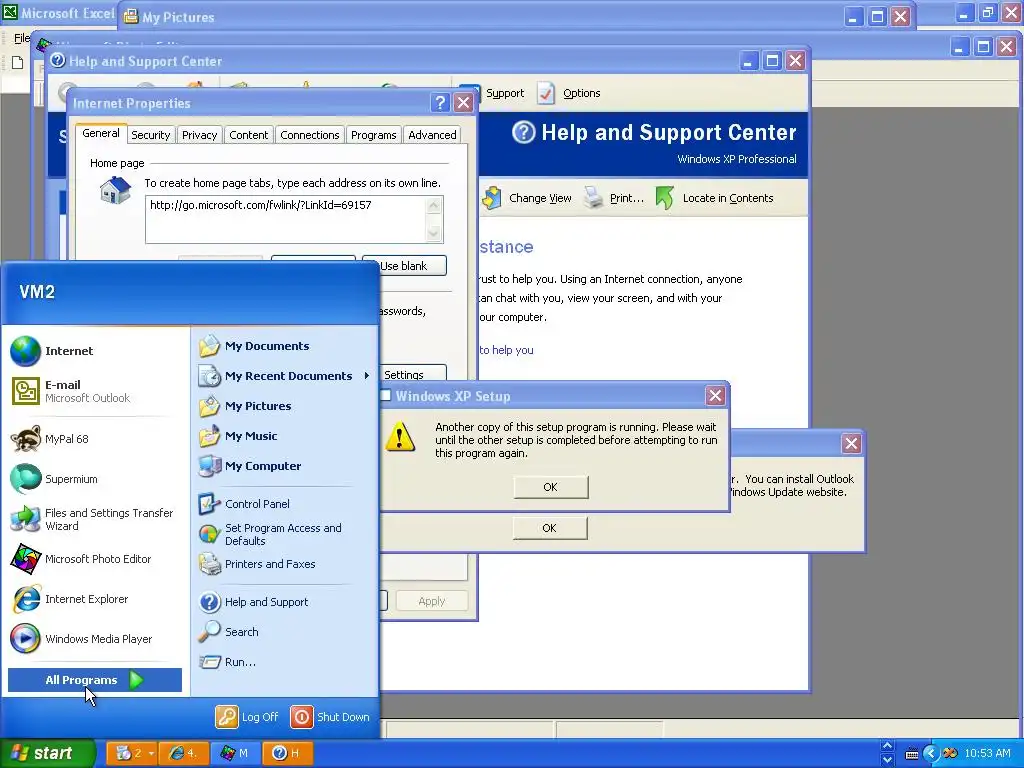Click Log Off in the Start menu

[248, 717]
